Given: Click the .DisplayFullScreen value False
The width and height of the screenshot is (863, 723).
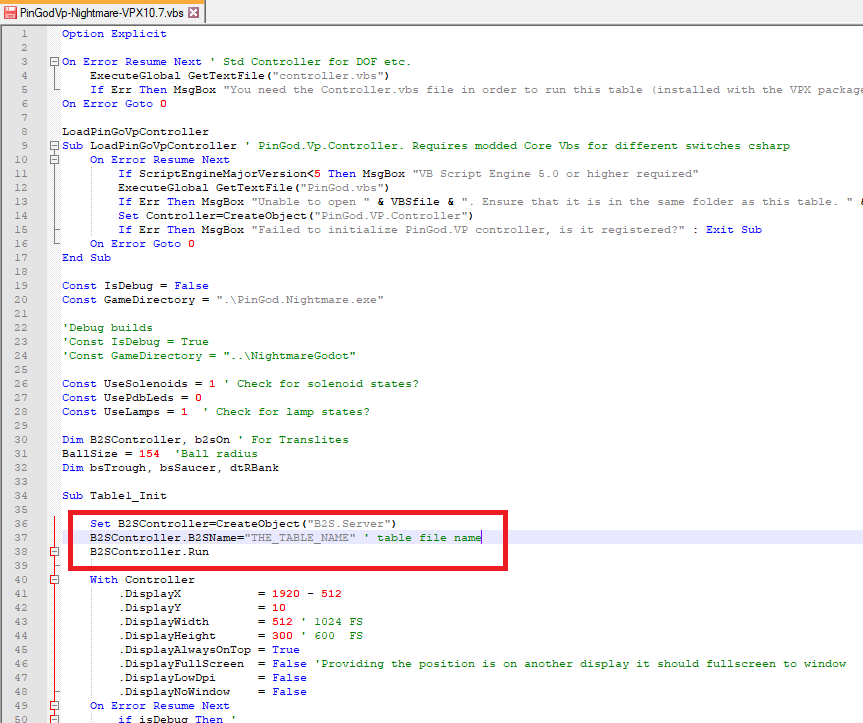Looking at the screenshot, I should (290, 664).
